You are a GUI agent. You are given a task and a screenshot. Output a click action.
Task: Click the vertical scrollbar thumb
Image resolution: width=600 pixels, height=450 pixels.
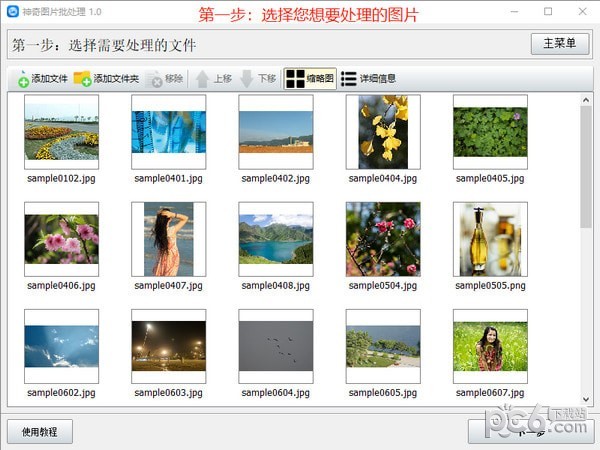pos(586,167)
